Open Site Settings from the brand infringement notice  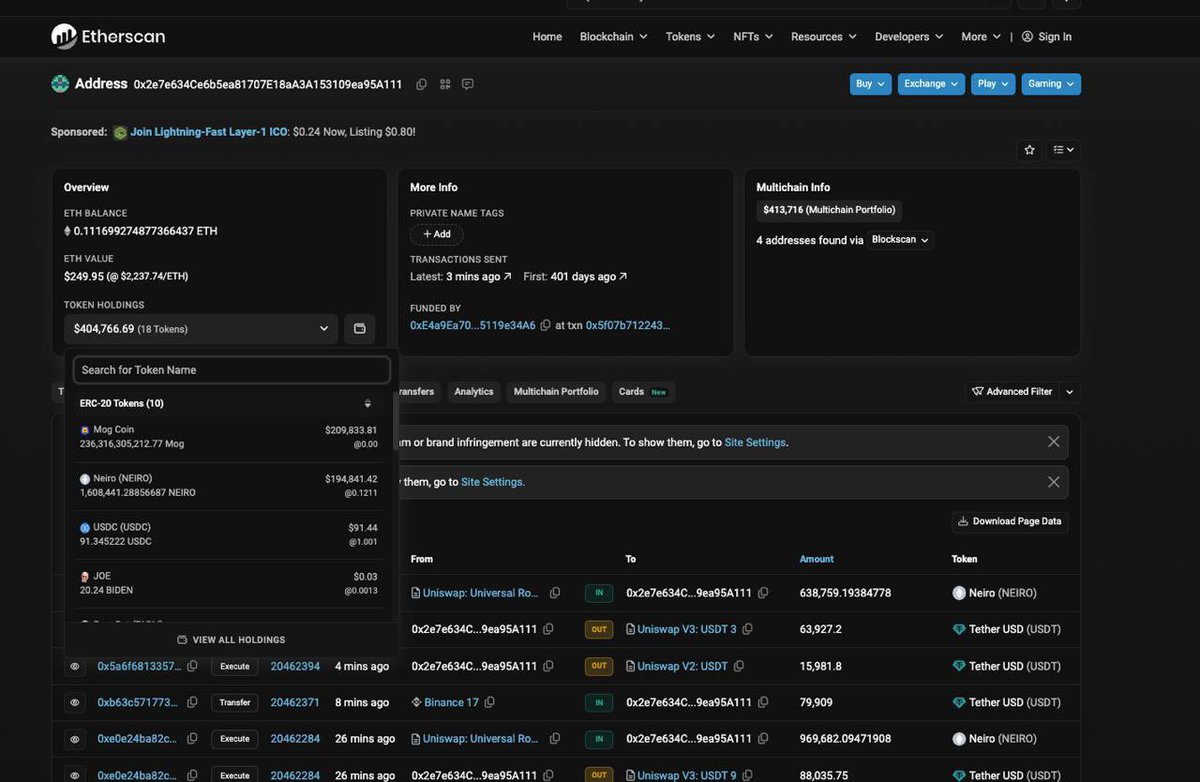tap(755, 442)
